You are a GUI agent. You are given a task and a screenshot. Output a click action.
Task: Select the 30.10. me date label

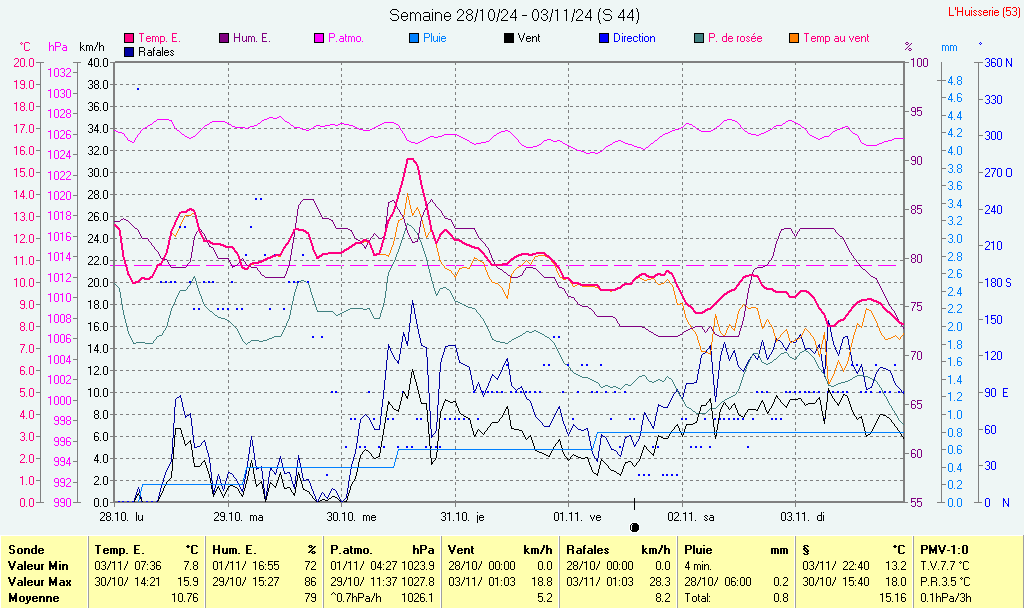pos(351,517)
